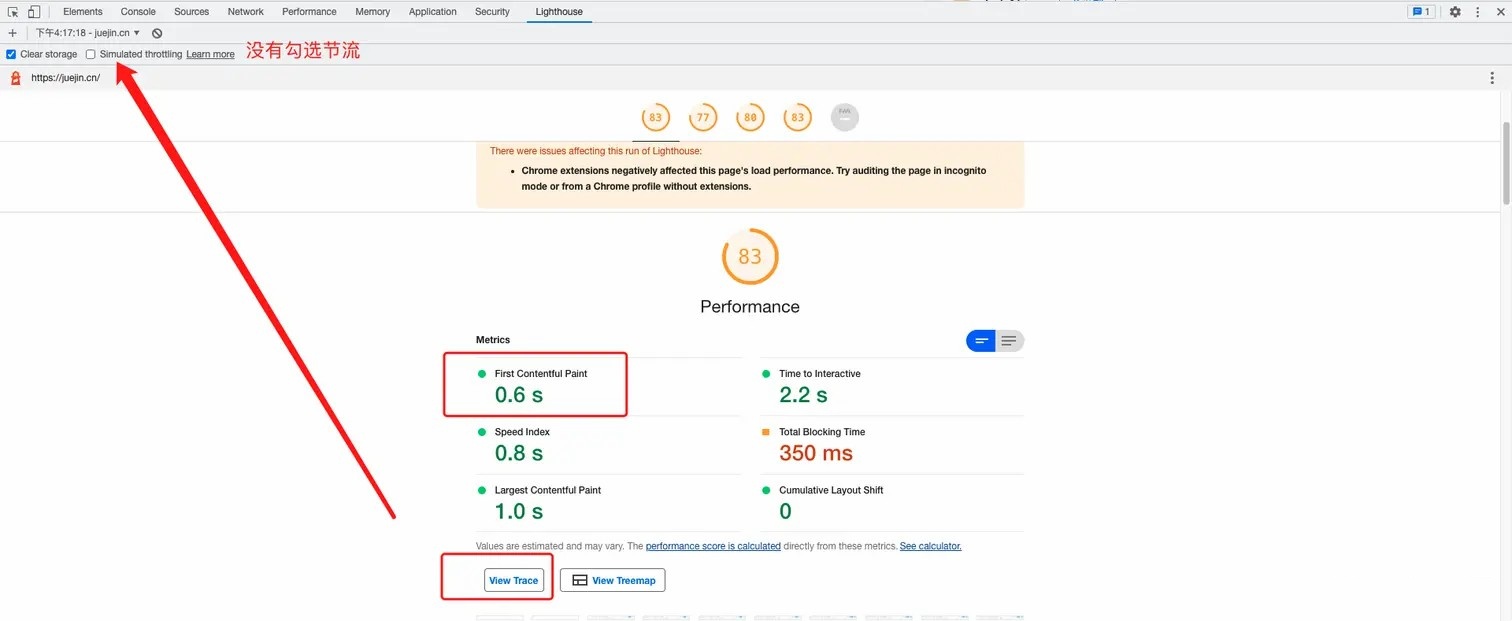Screen dimensions: 1512x621
Task: Open DevTools three-dot customize menu
Action: point(1477,12)
